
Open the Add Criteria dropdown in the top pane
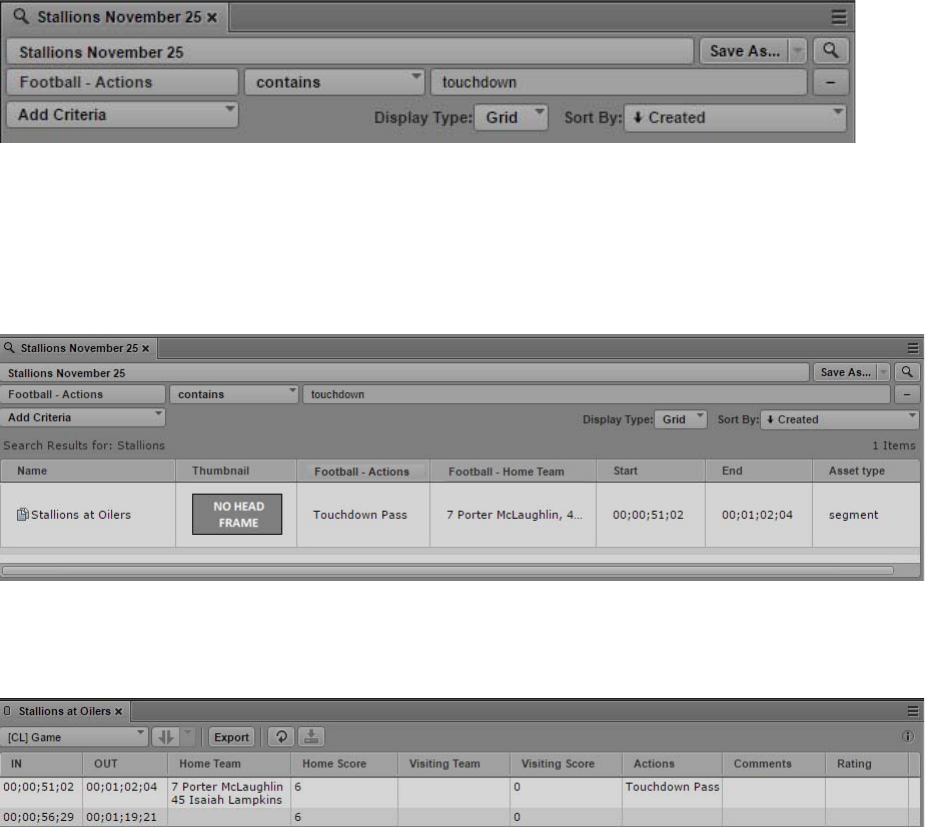click(122, 114)
